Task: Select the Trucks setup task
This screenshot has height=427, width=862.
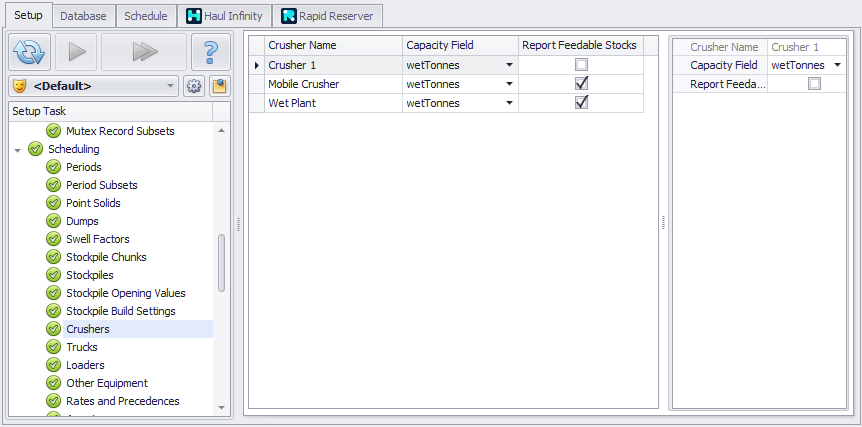Action: (82, 347)
